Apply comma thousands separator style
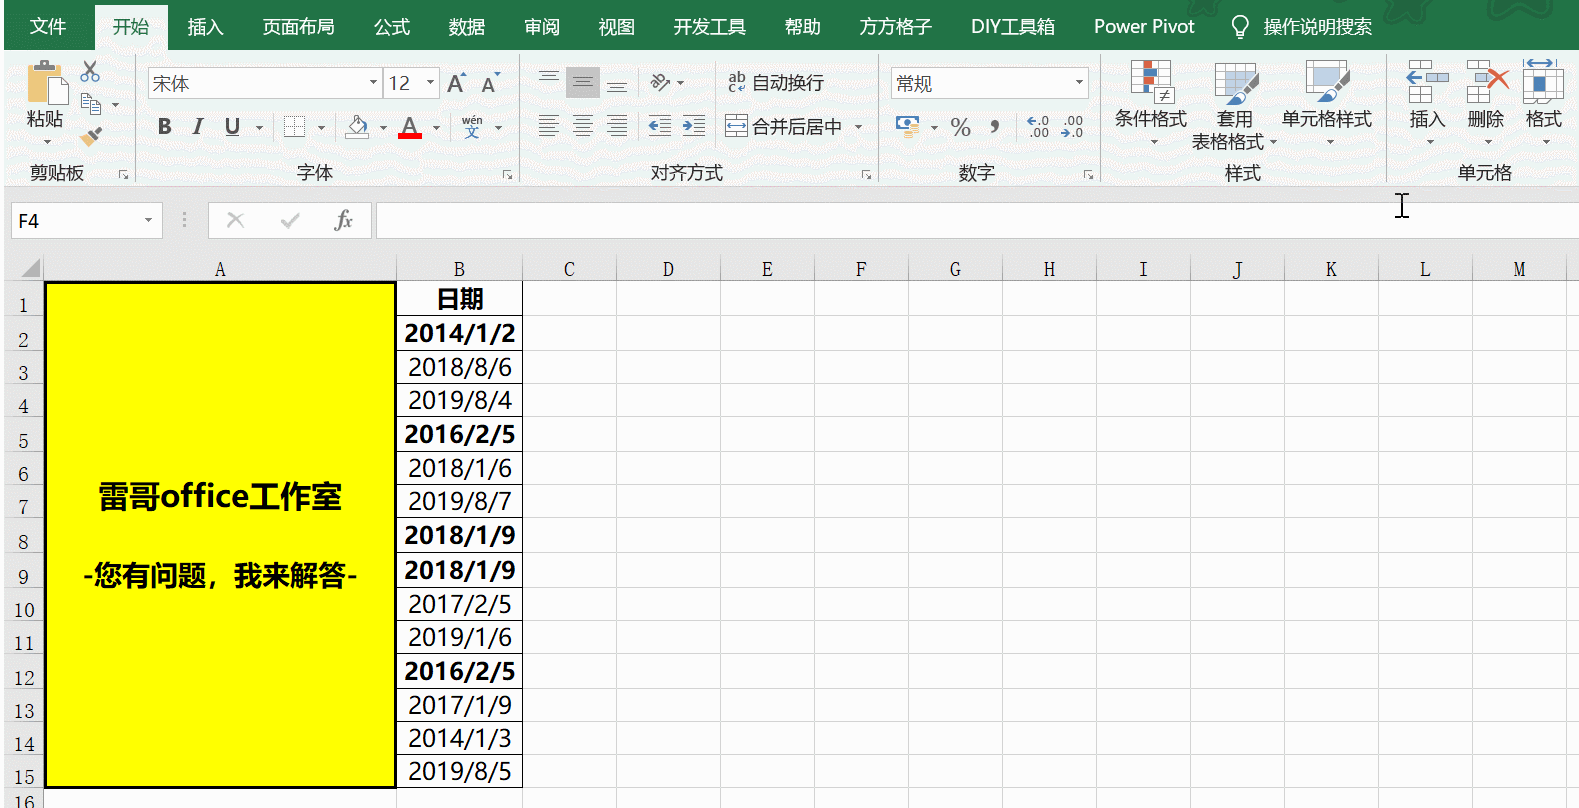Image resolution: width=1579 pixels, height=808 pixels. (x=994, y=127)
